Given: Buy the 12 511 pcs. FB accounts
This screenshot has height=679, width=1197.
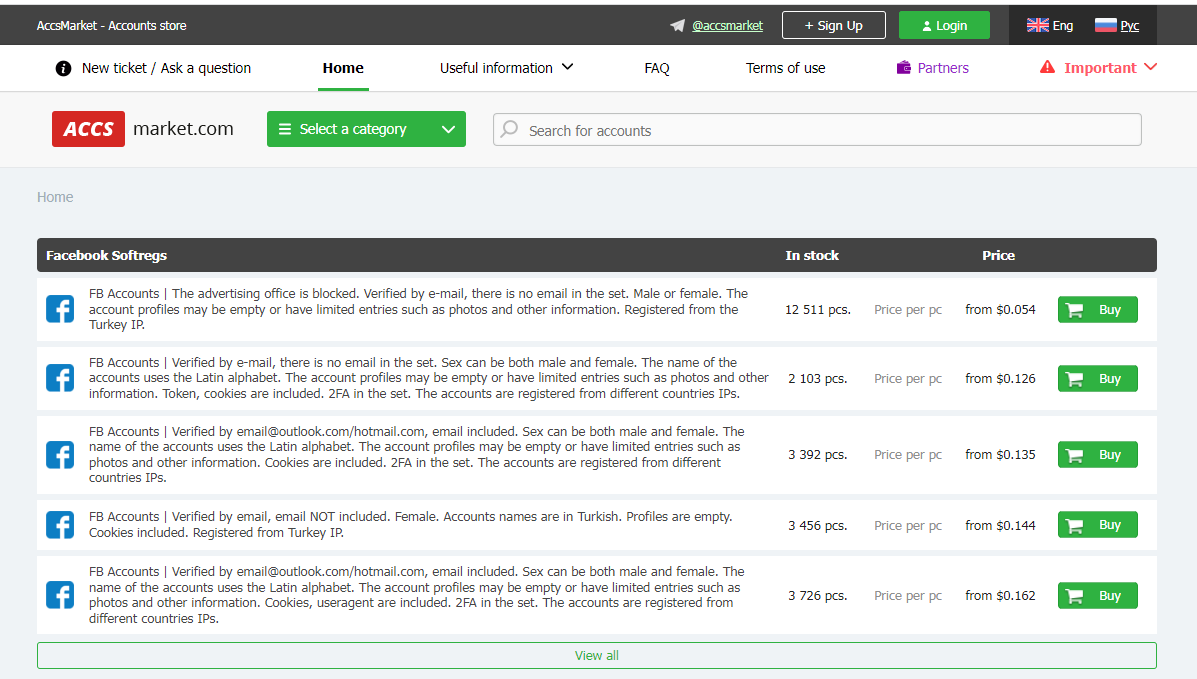Looking at the screenshot, I should point(1098,309).
